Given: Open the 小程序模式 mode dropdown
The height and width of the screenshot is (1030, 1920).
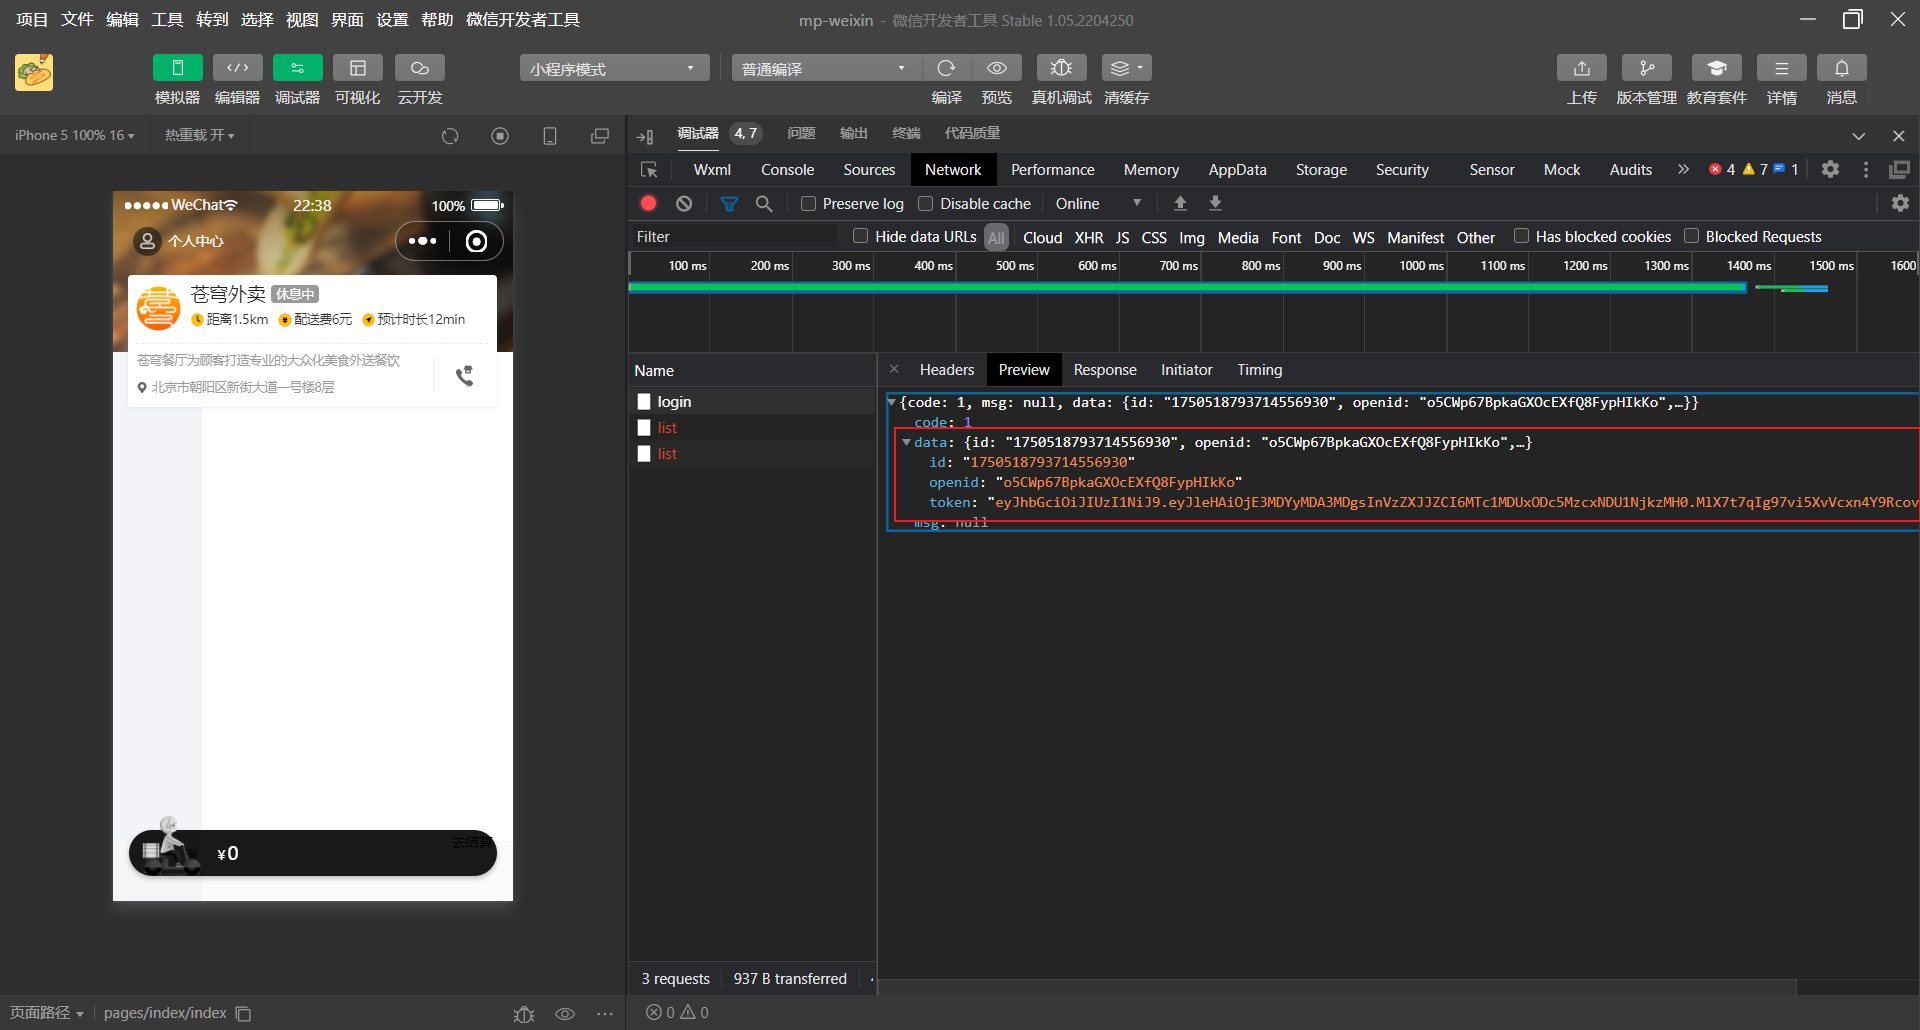Looking at the screenshot, I should 614,68.
